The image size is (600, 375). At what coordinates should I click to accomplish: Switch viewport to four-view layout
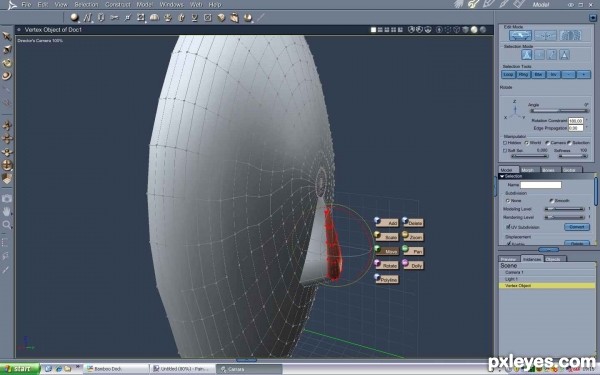point(393,29)
